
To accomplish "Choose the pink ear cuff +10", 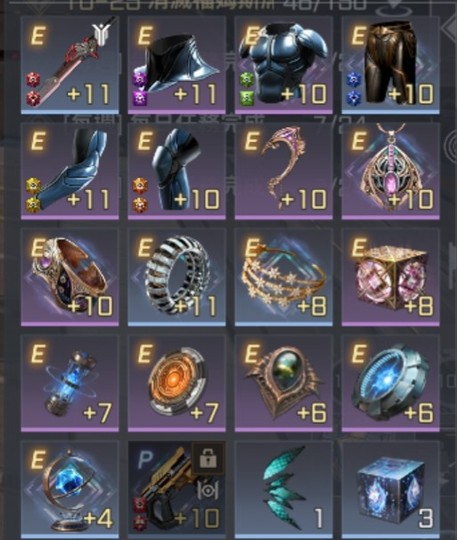I will (x=284, y=171).
